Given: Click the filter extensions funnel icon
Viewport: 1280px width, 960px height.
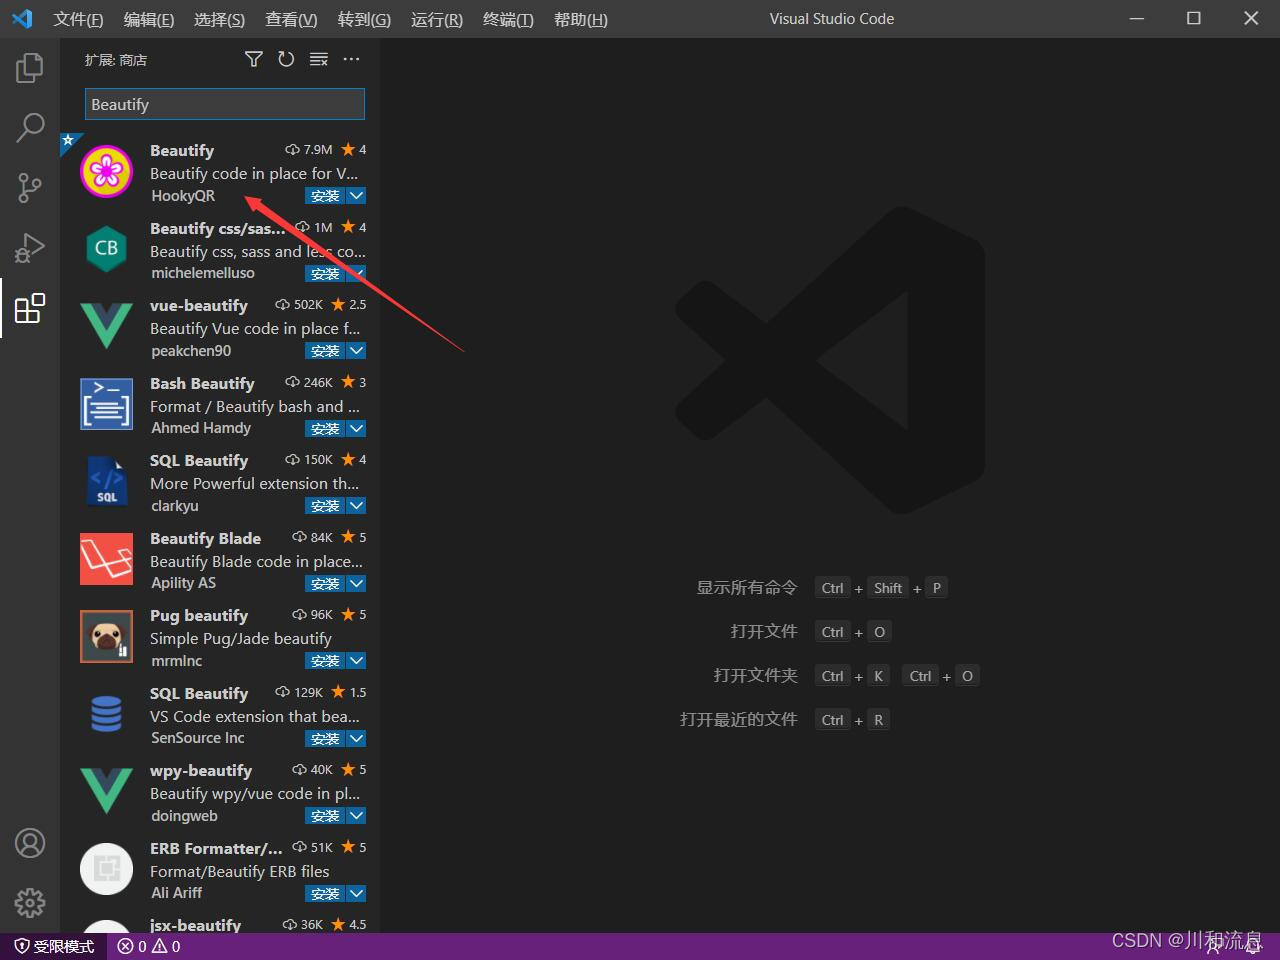Looking at the screenshot, I should pos(254,60).
